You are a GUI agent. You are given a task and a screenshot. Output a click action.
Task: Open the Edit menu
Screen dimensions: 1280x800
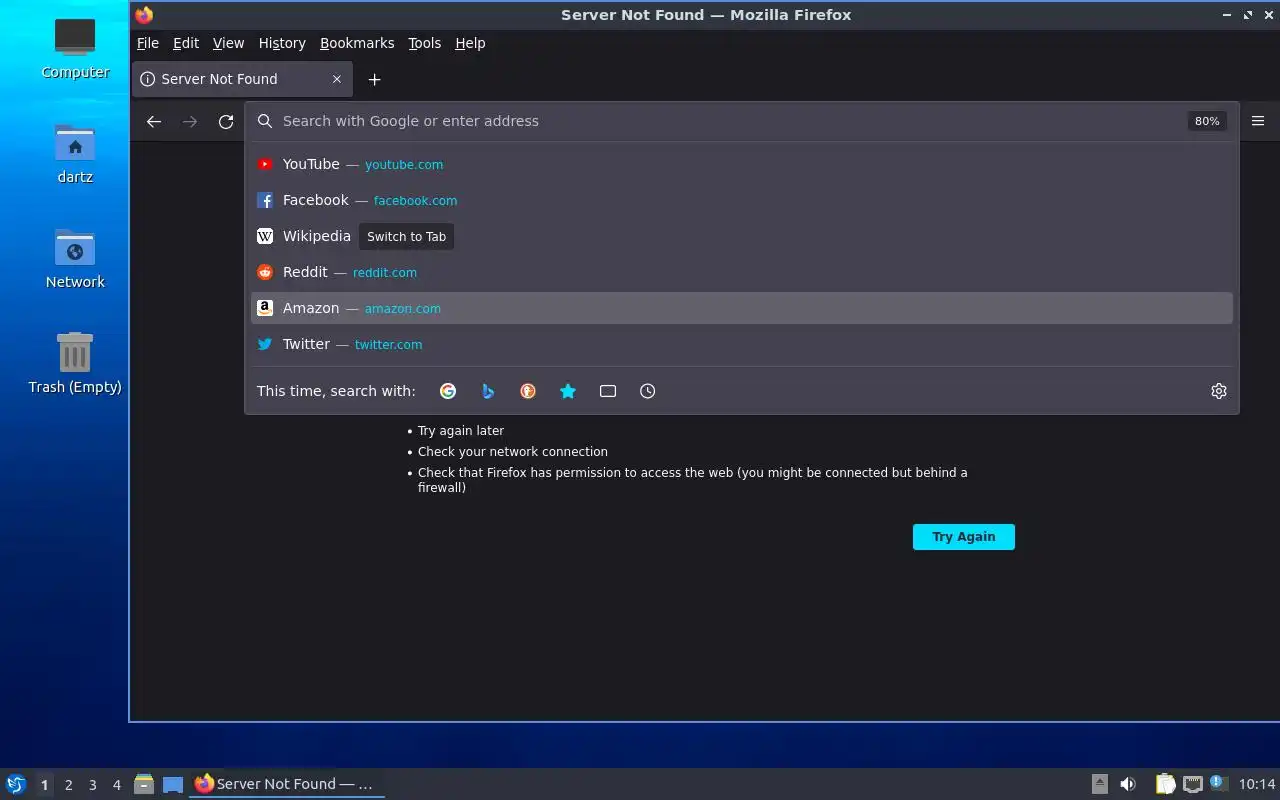pos(186,43)
